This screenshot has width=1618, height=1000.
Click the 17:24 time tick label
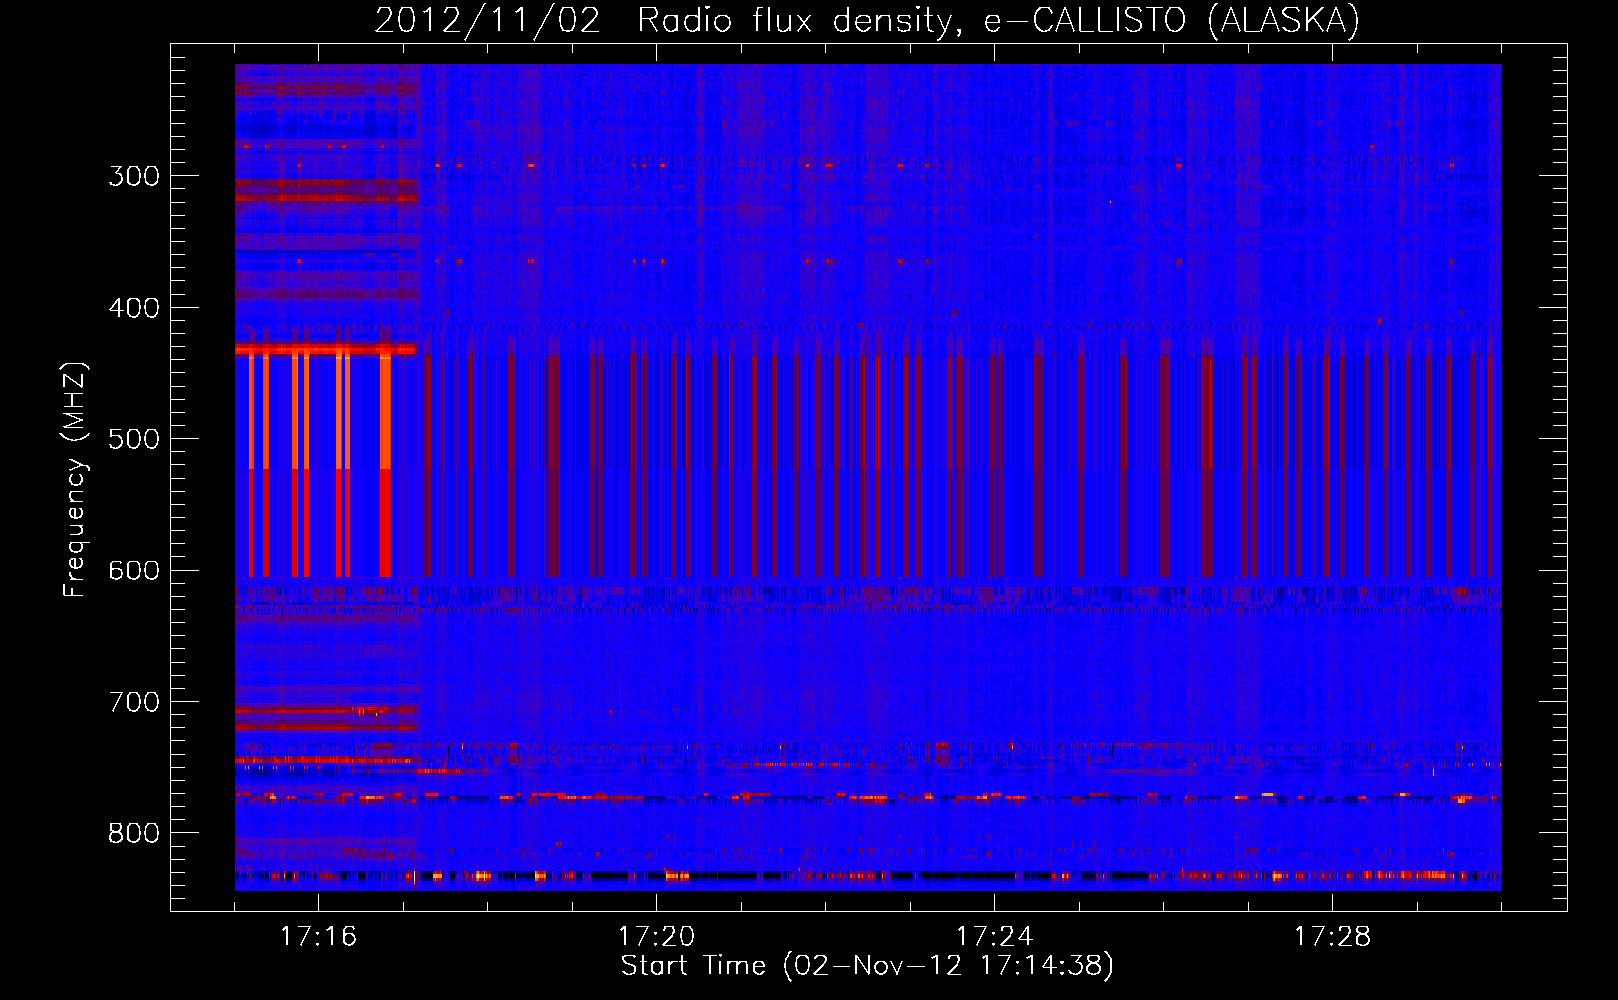[994, 937]
